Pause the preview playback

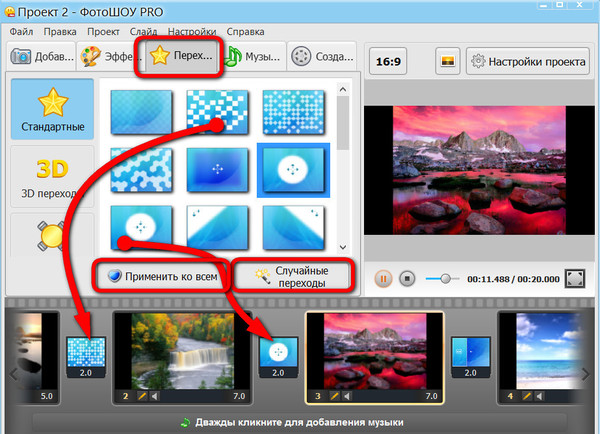[383, 279]
